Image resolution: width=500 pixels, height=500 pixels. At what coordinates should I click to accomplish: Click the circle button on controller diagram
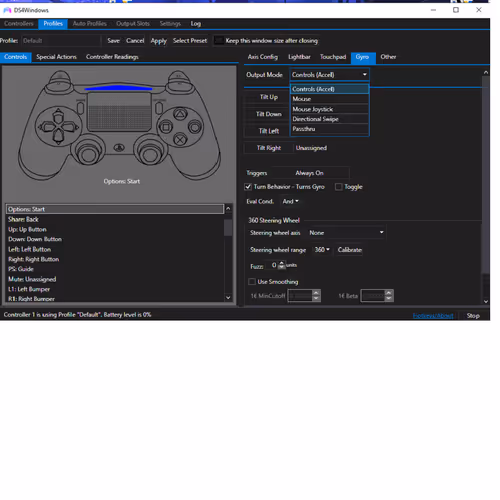[195, 127]
